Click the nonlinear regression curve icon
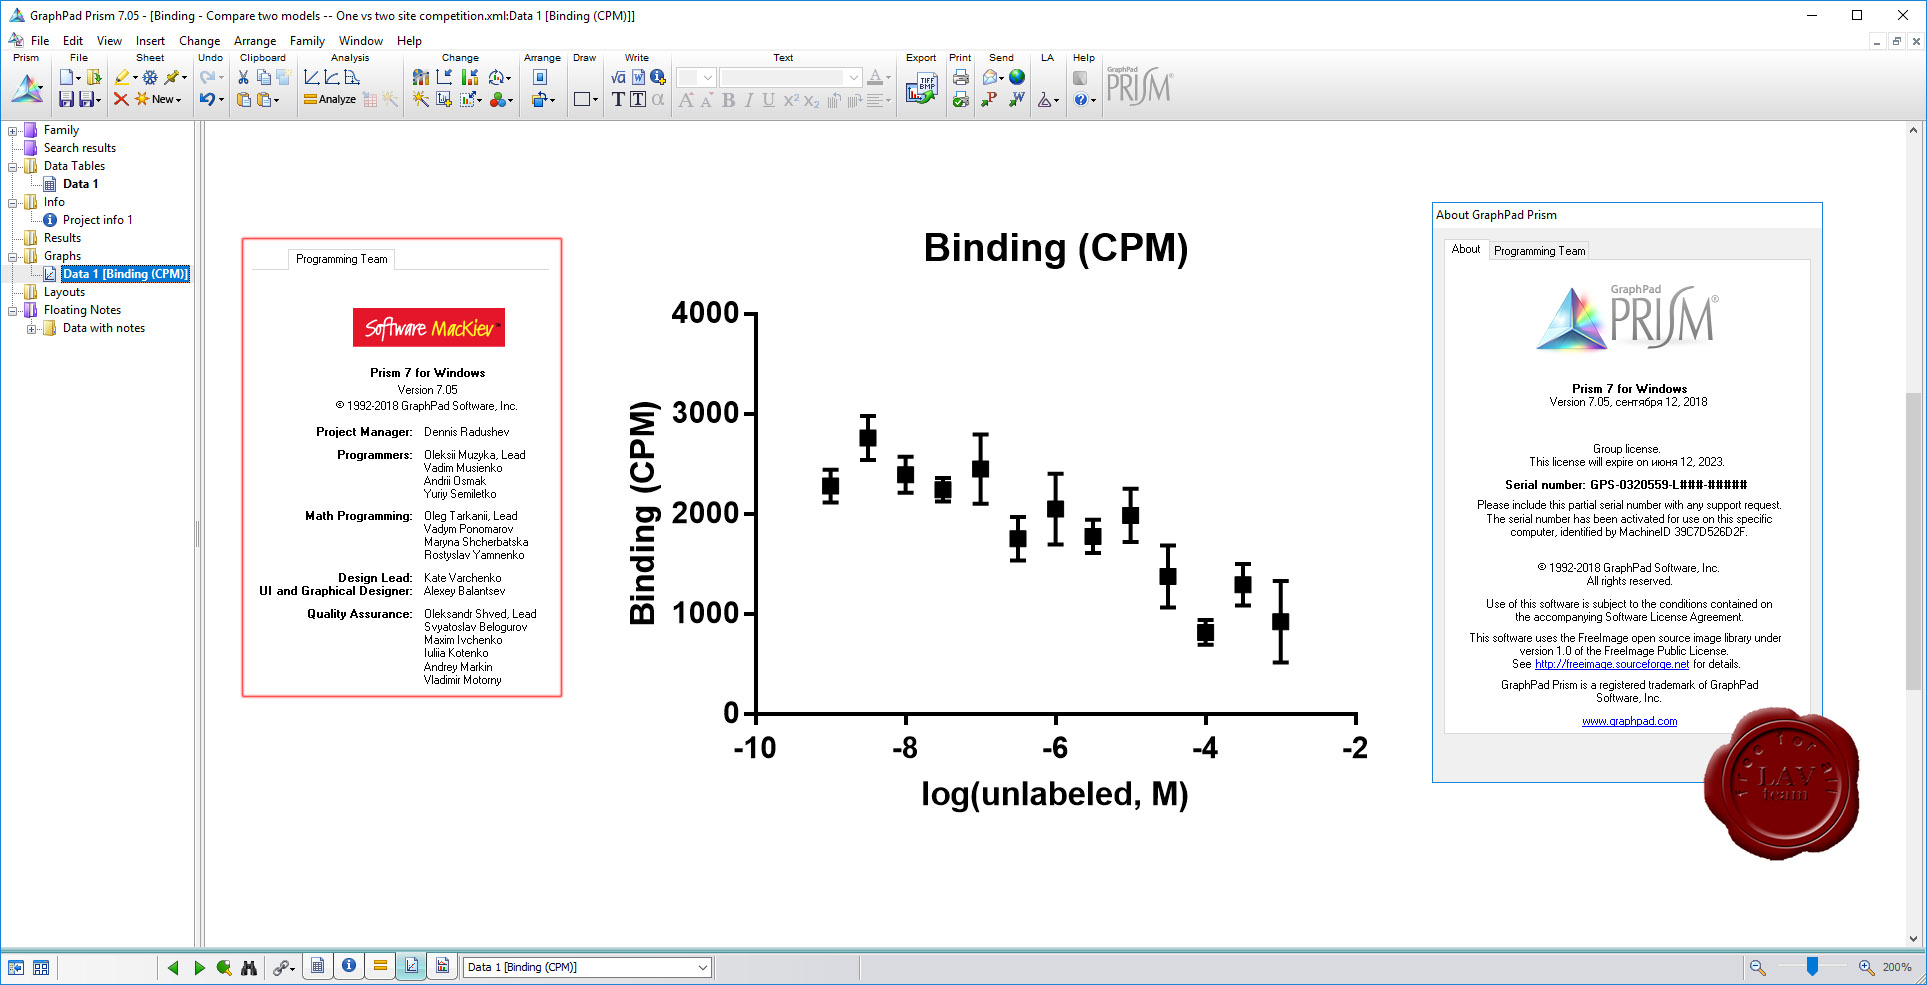Screen dimensions: 1927x985 pyautogui.click(x=331, y=77)
